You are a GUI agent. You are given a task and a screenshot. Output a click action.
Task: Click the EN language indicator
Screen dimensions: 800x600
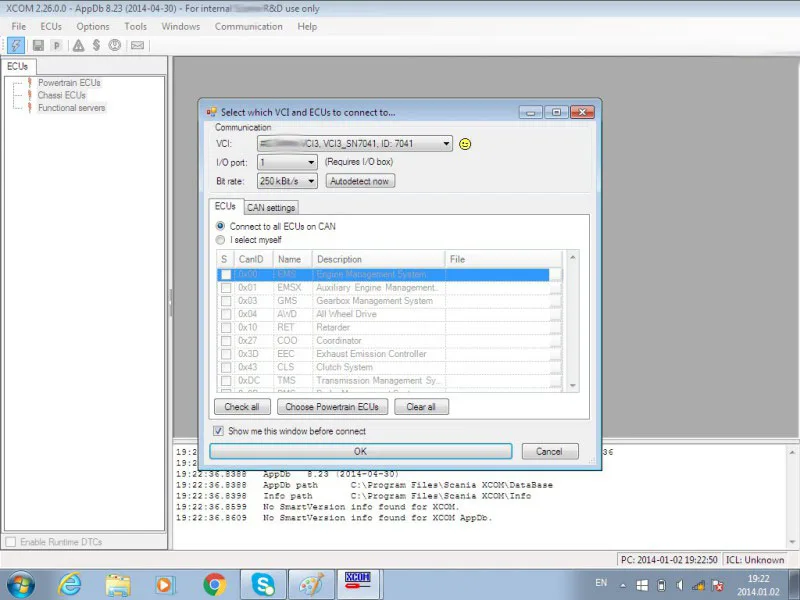pyautogui.click(x=601, y=583)
